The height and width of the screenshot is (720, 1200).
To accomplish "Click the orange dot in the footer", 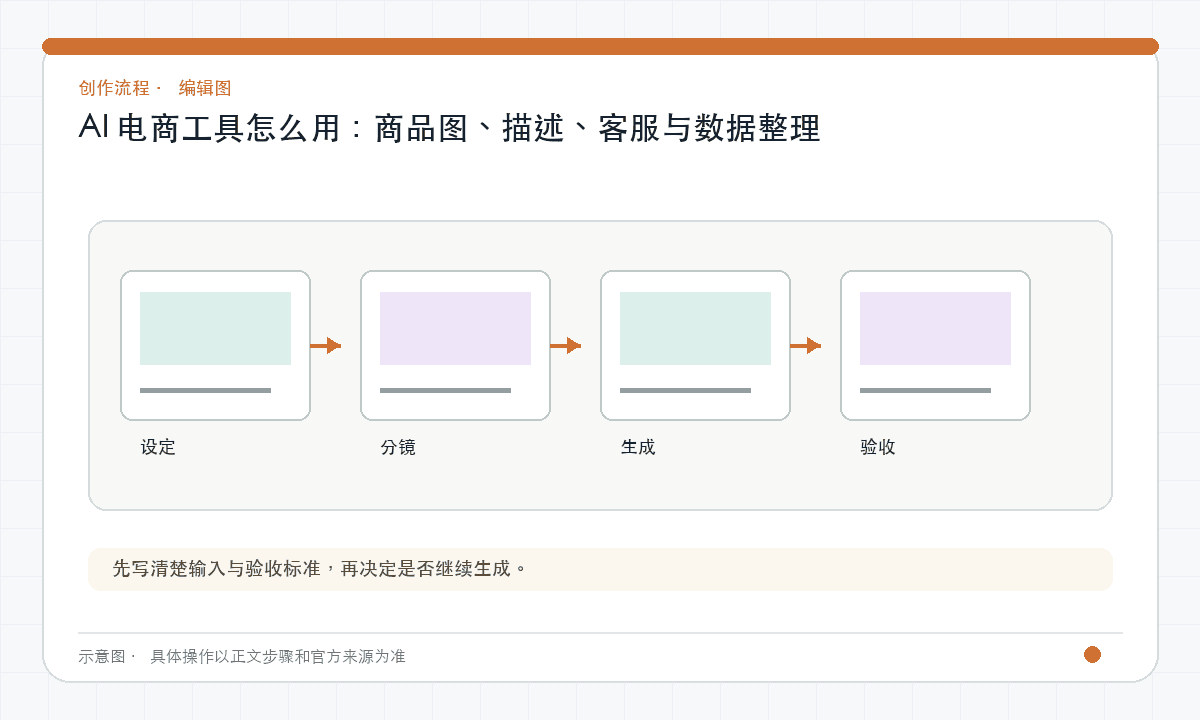I will tap(1092, 654).
